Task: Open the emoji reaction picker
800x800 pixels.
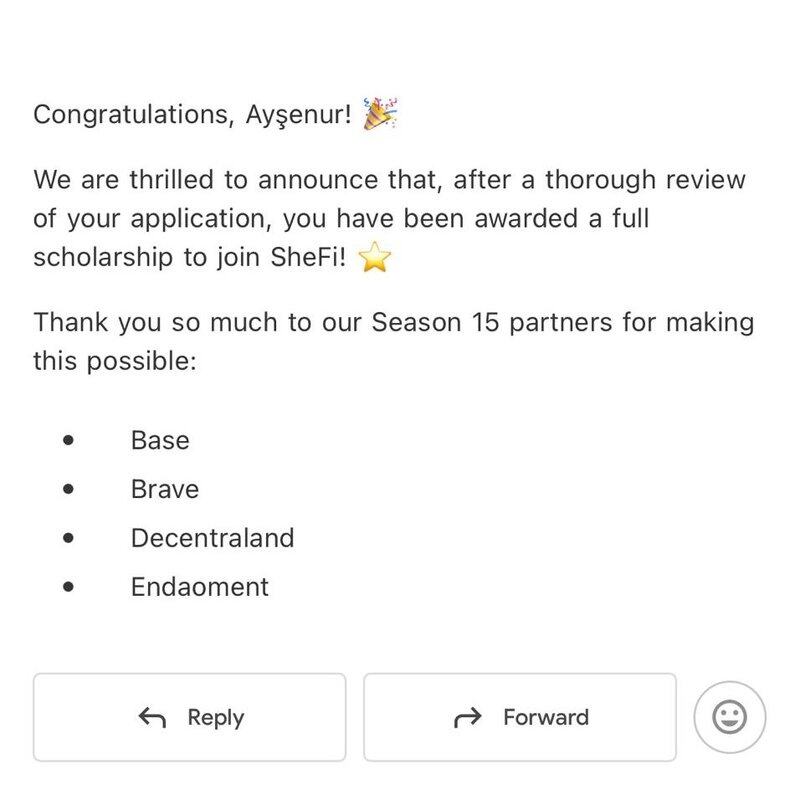Action: 730,716
